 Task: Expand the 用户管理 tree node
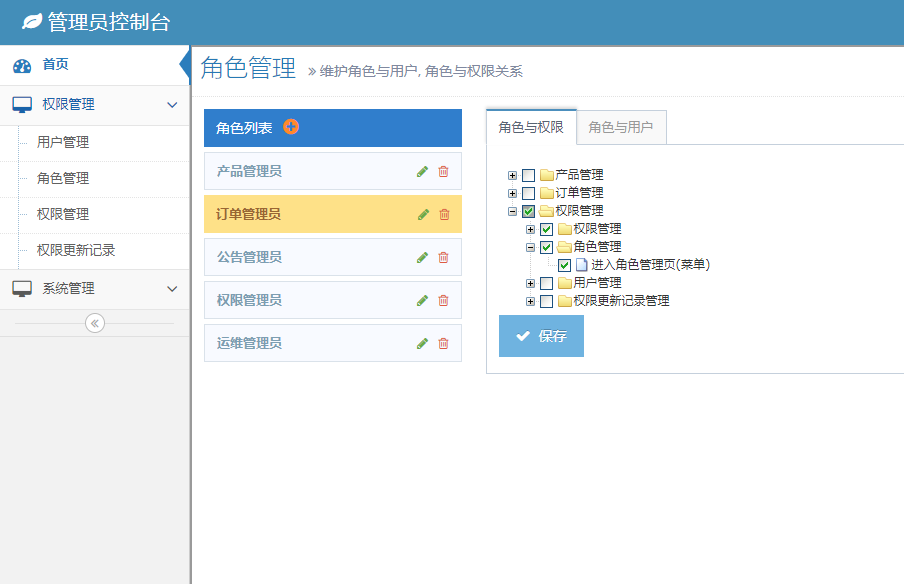tap(530, 283)
